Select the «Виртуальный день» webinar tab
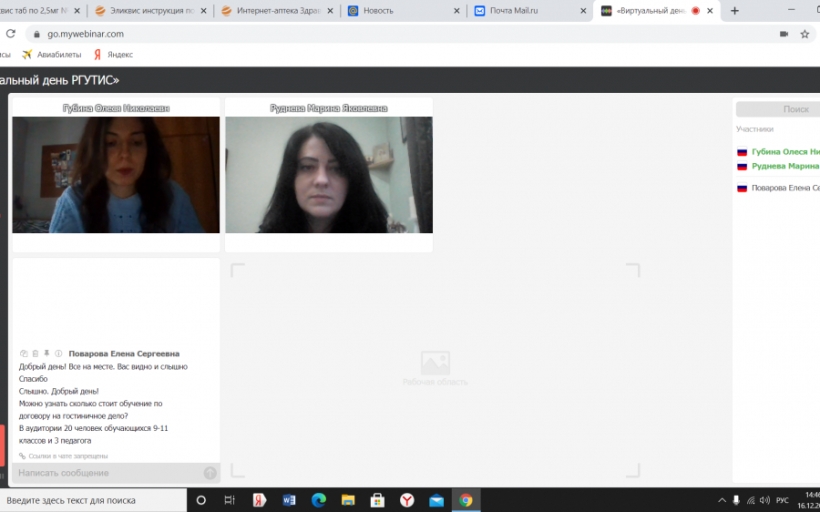The height and width of the screenshot is (512, 820). [x=657, y=10]
